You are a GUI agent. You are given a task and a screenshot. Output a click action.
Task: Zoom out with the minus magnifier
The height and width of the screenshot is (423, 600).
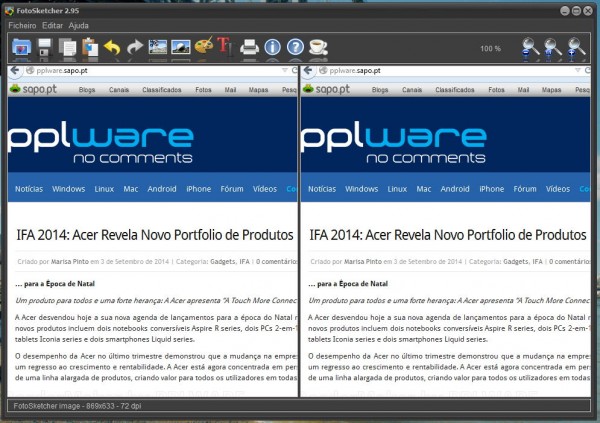tap(530, 48)
